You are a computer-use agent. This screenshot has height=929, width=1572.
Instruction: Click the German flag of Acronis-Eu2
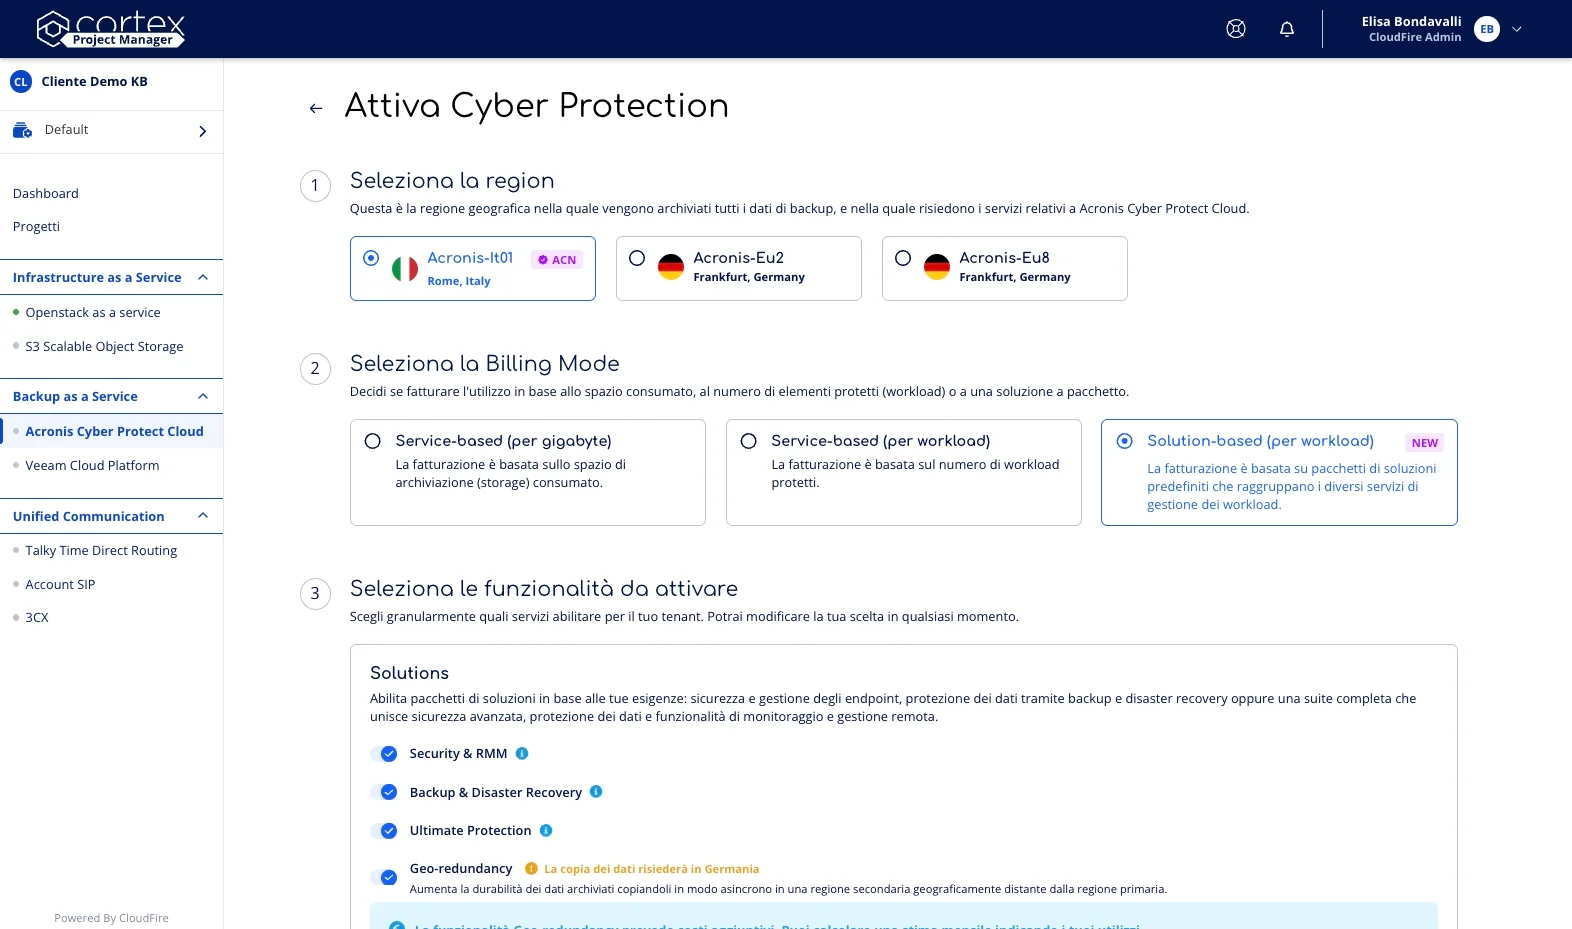pyautogui.click(x=671, y=267)
